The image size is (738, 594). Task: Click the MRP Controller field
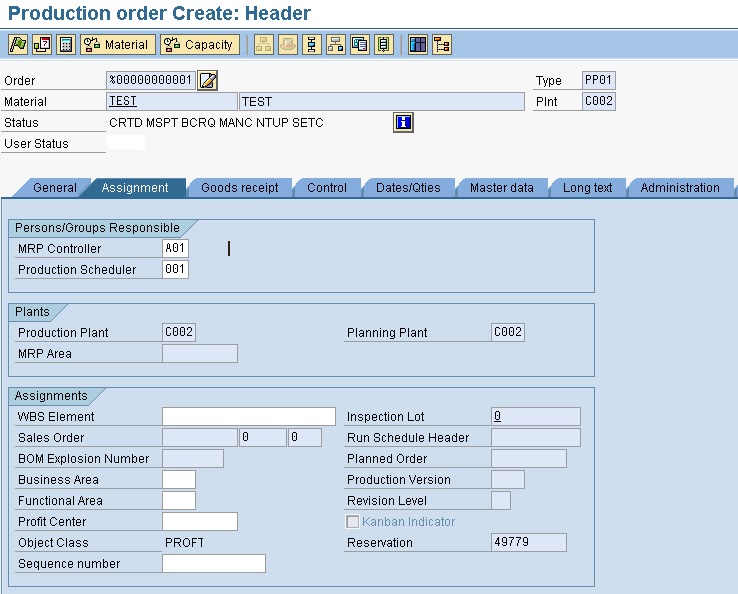176,248
